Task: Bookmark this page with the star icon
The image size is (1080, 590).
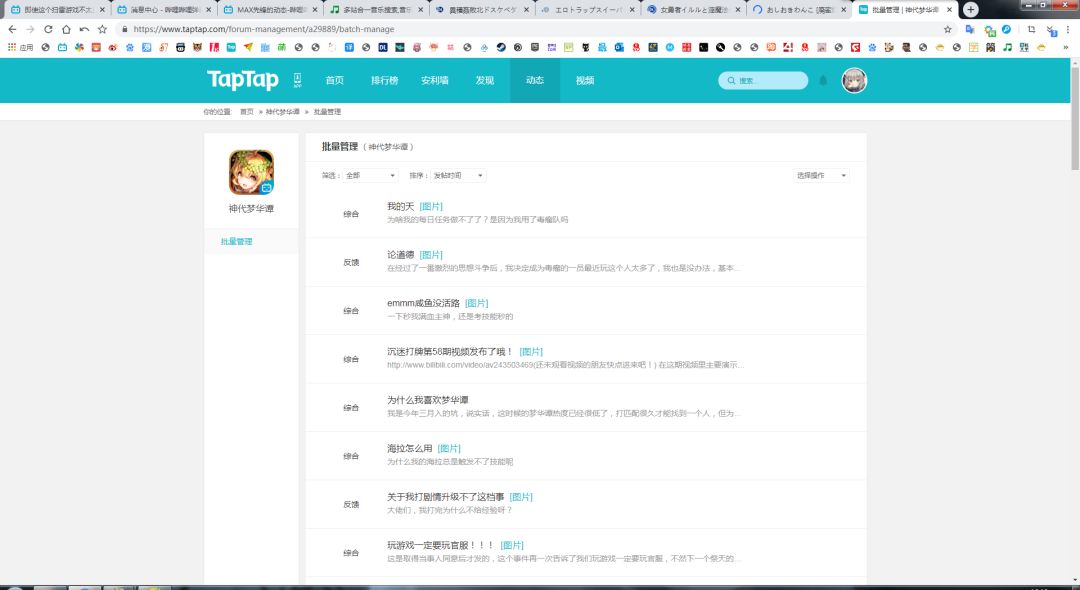Action: [948, 29]
